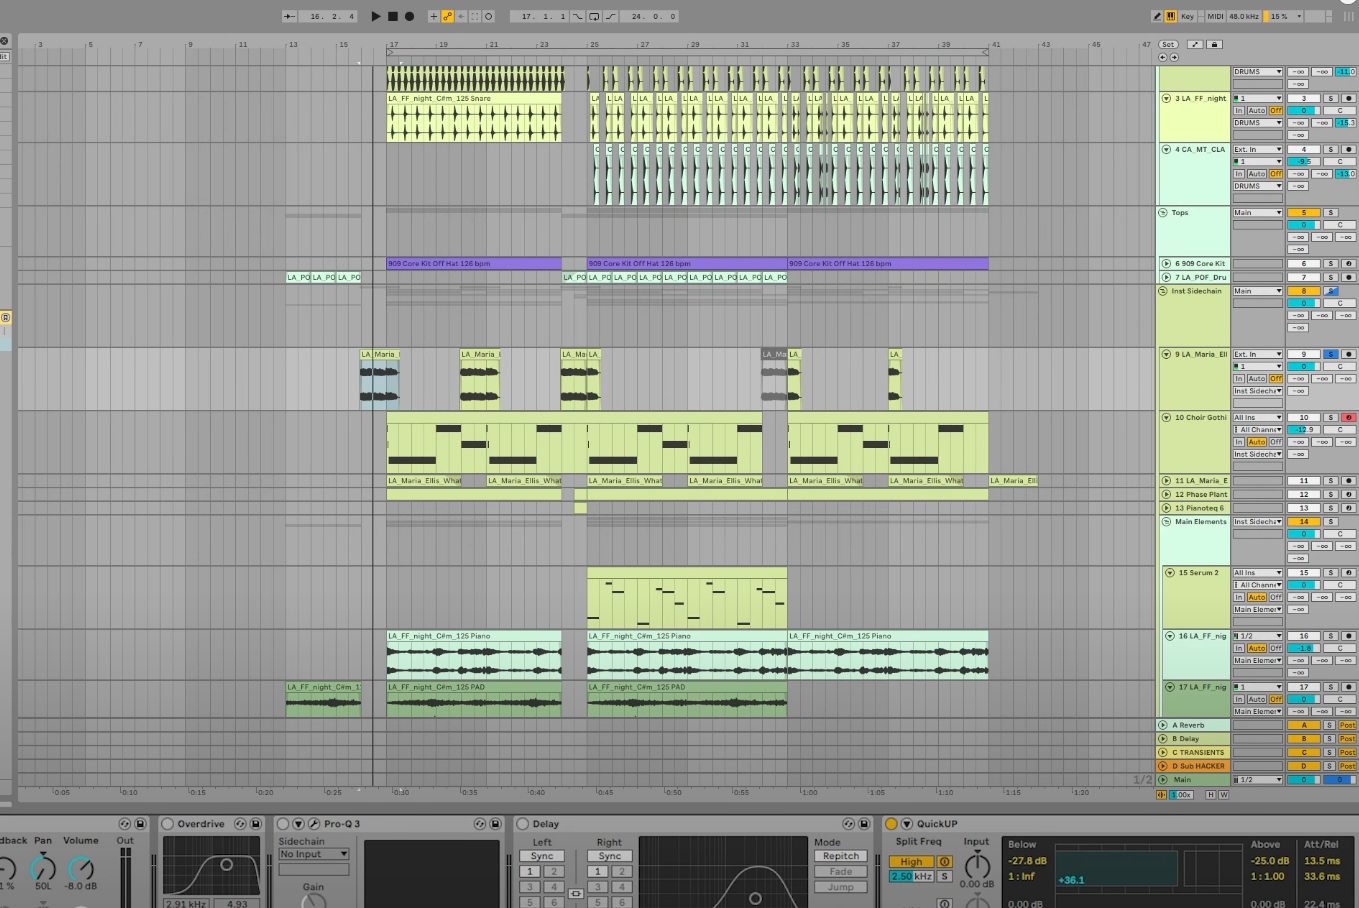
Task: Toggle the Session Record circle button
Action: (489, 16)
